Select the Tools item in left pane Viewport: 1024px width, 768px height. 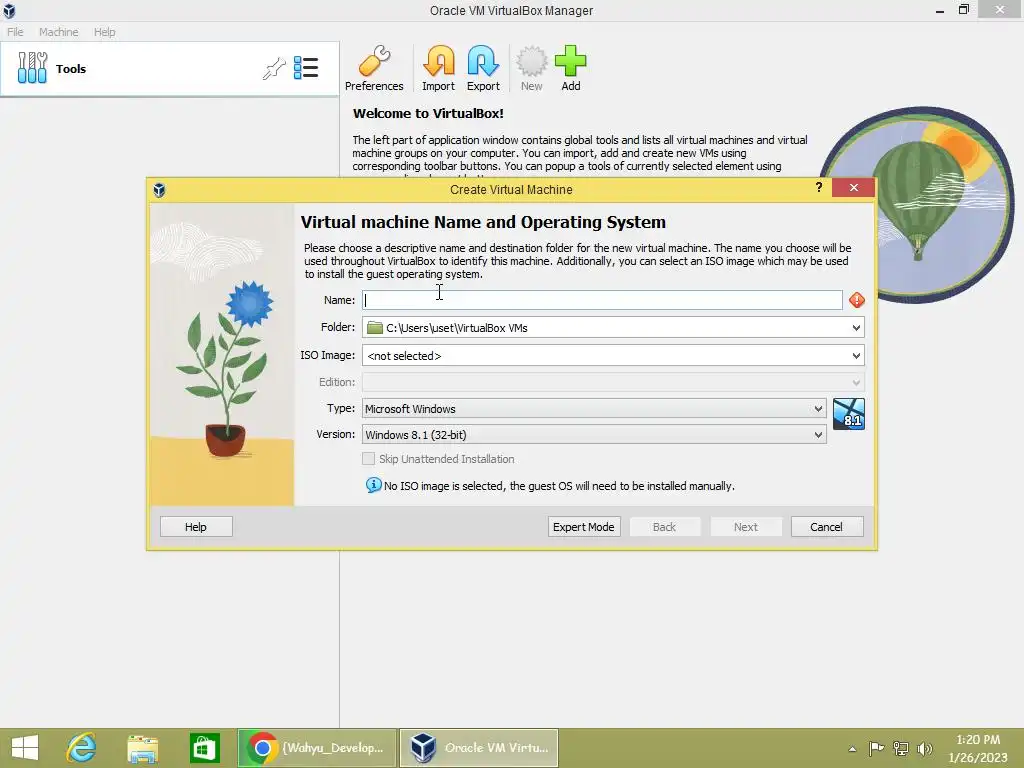coord(169,69)
